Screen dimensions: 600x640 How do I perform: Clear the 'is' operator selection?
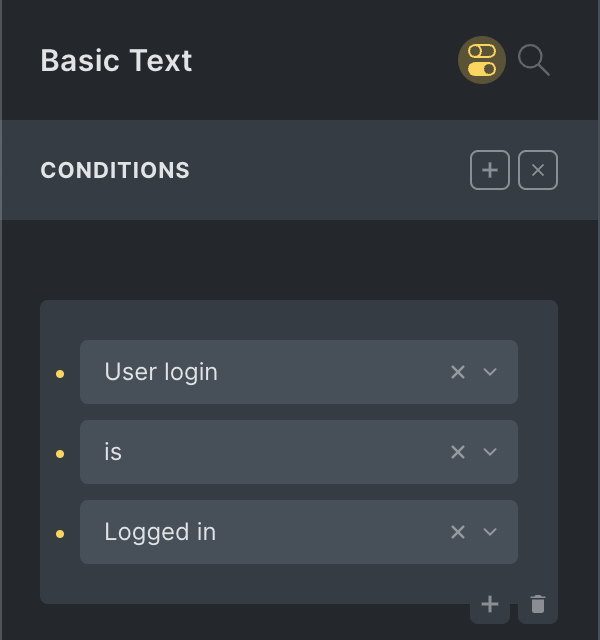point(458,452)
